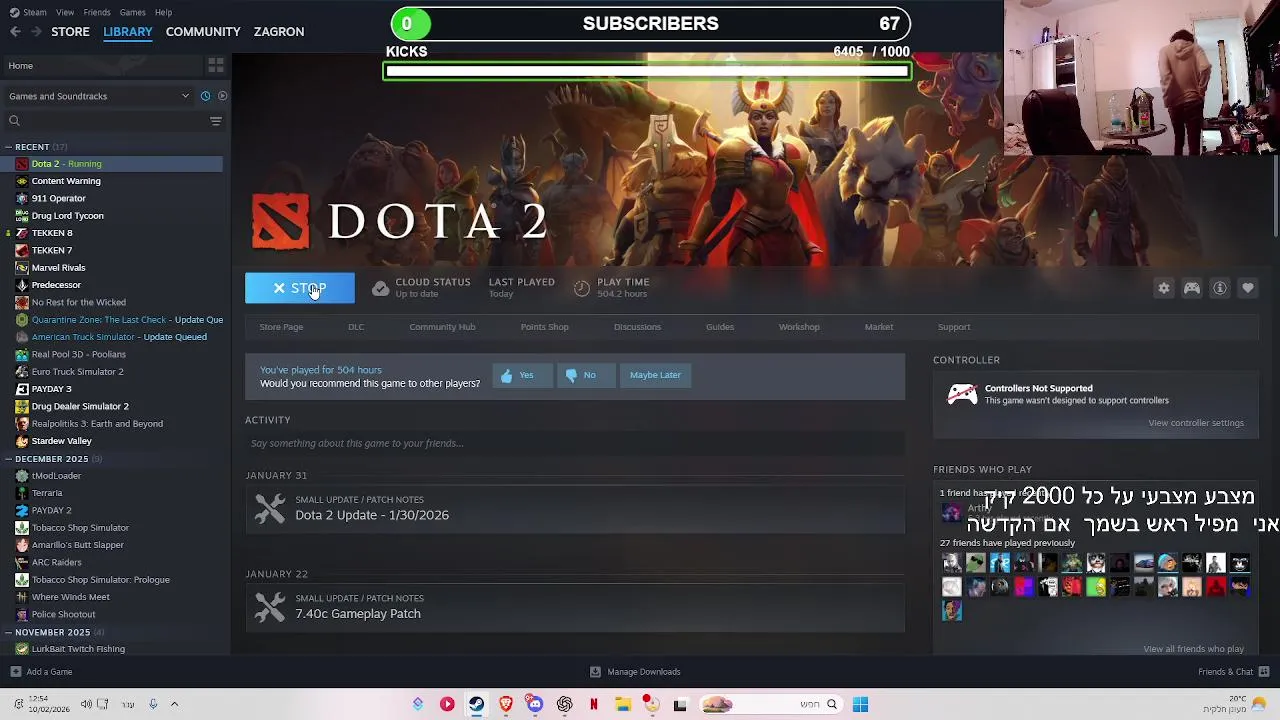Open the Discord taskbar icon
The image size is (1280, 720).
click(535, 704)
